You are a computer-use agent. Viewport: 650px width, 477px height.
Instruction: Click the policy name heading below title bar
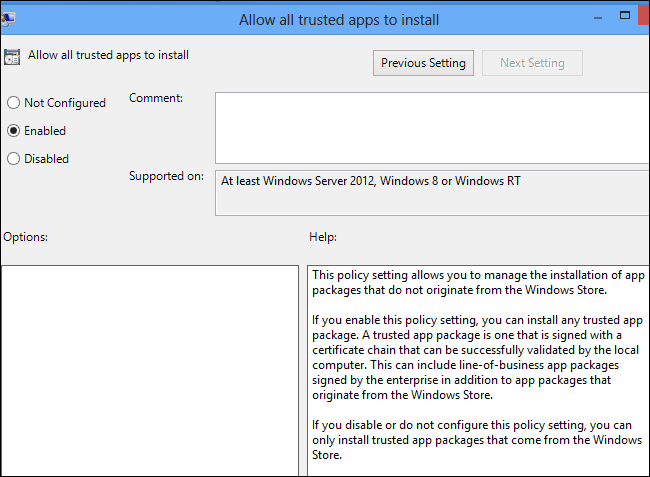[108, 56]
